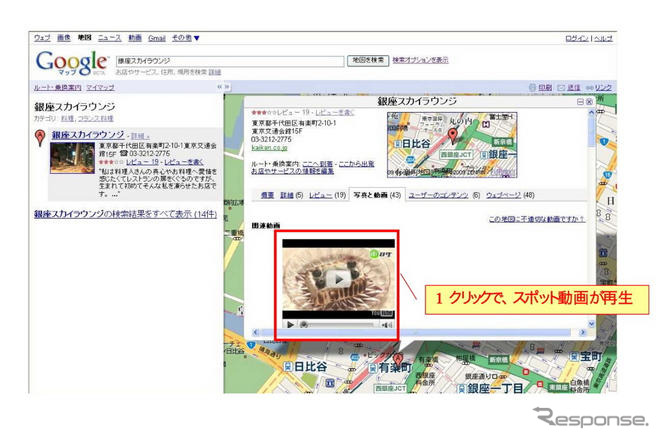660x439 pixels.
Task: Focus the map search input field
Action: click(x=230, y=61)
